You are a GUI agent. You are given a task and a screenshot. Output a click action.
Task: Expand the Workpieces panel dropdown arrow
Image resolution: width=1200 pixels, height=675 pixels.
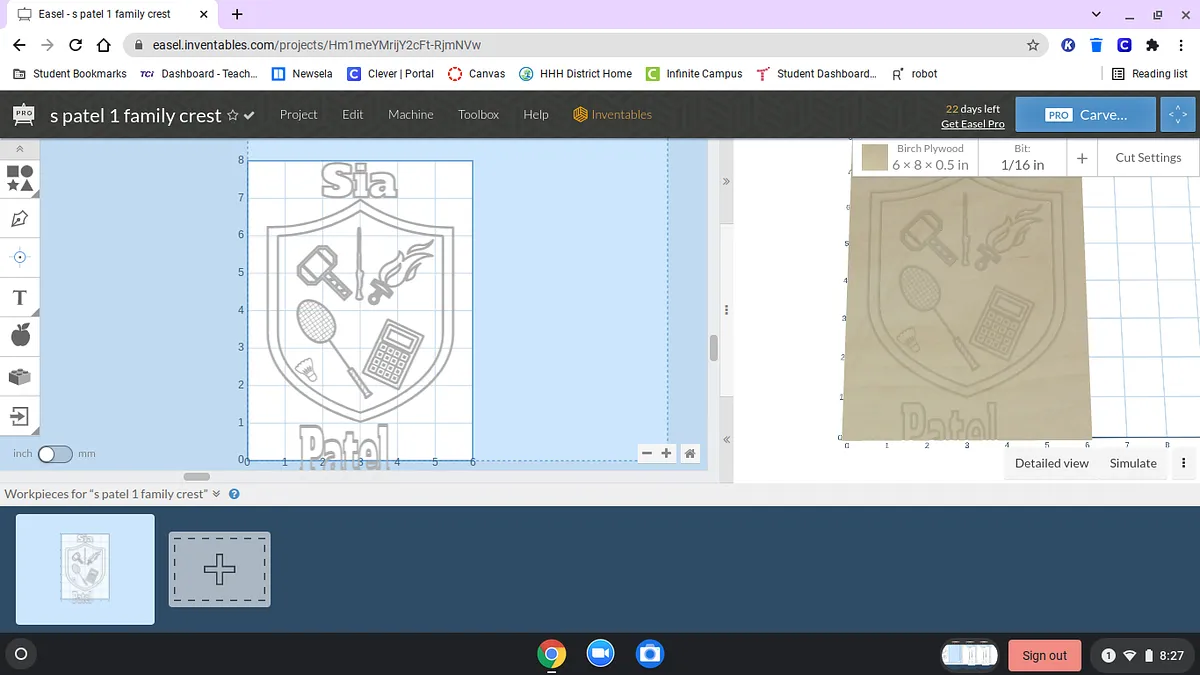click(x=217, y=494)
